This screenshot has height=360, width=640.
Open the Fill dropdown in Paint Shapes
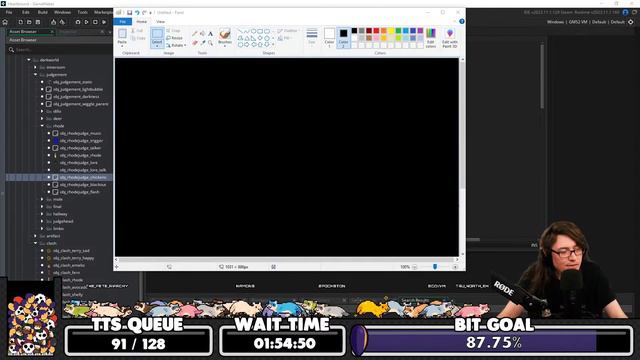pyautogui.click(x=284, y=38)
